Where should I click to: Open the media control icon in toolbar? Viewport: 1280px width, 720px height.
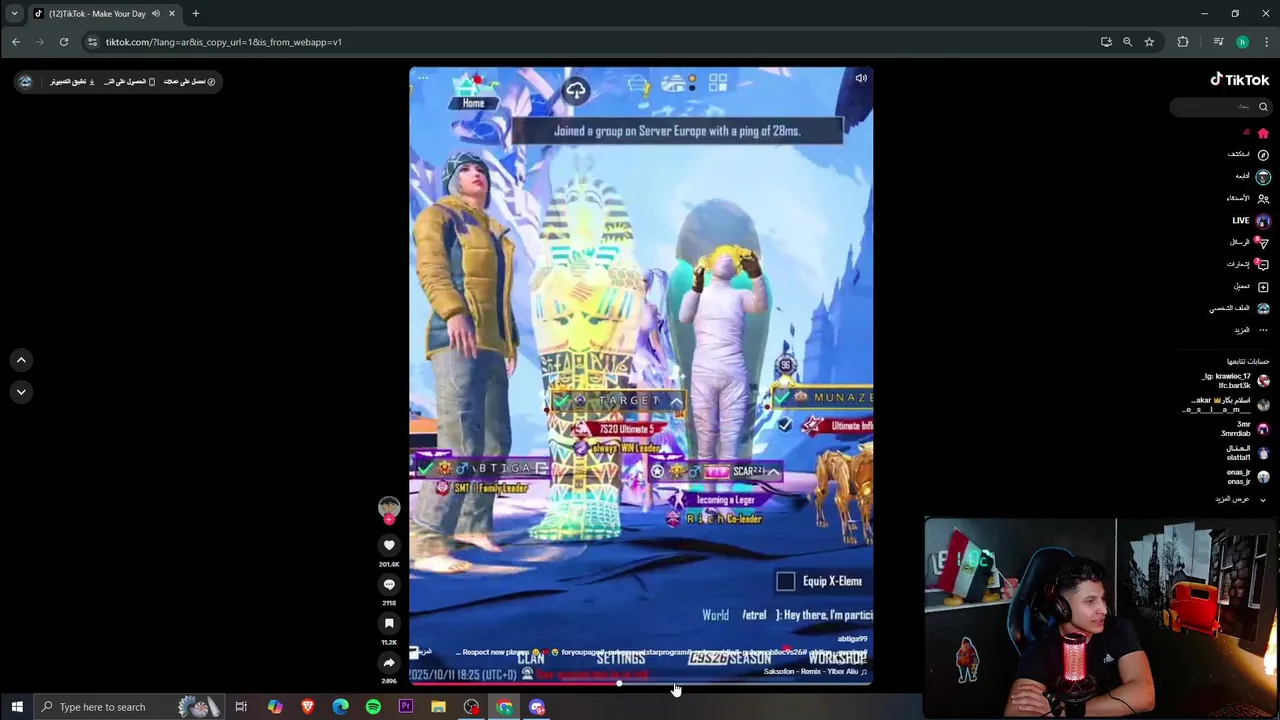click(x=1218, y=42)
